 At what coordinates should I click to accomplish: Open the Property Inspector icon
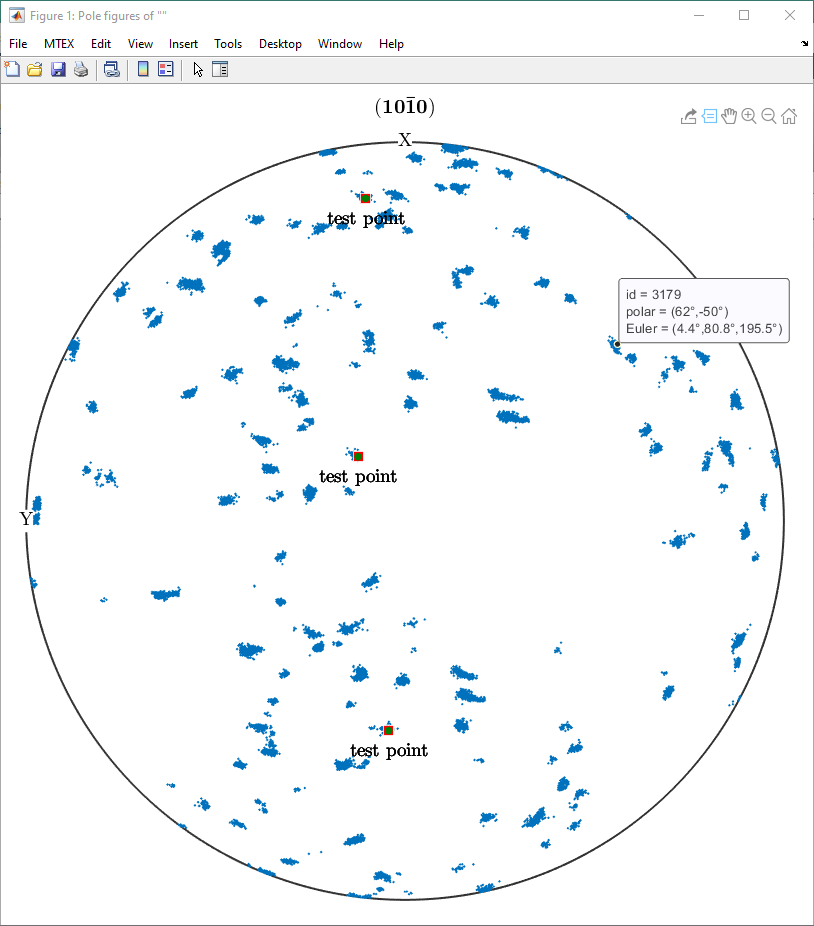pos(220,69)
